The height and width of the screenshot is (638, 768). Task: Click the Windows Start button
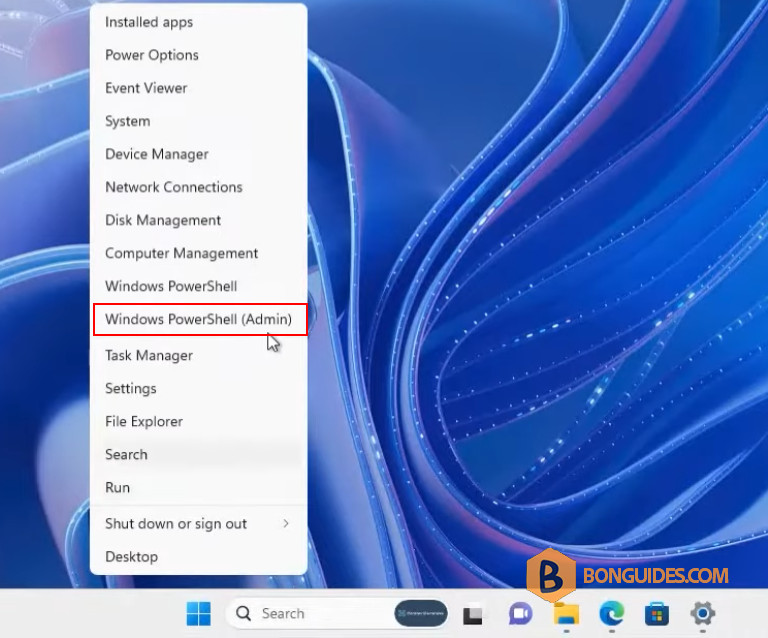point(199,614)
